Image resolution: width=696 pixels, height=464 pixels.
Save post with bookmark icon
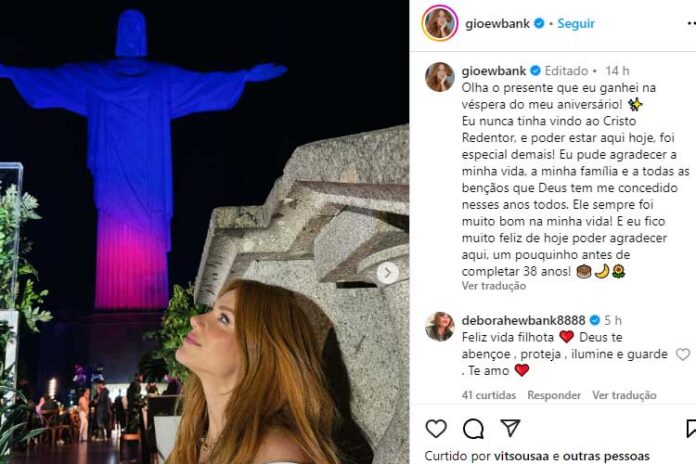(x=690, y=429)
